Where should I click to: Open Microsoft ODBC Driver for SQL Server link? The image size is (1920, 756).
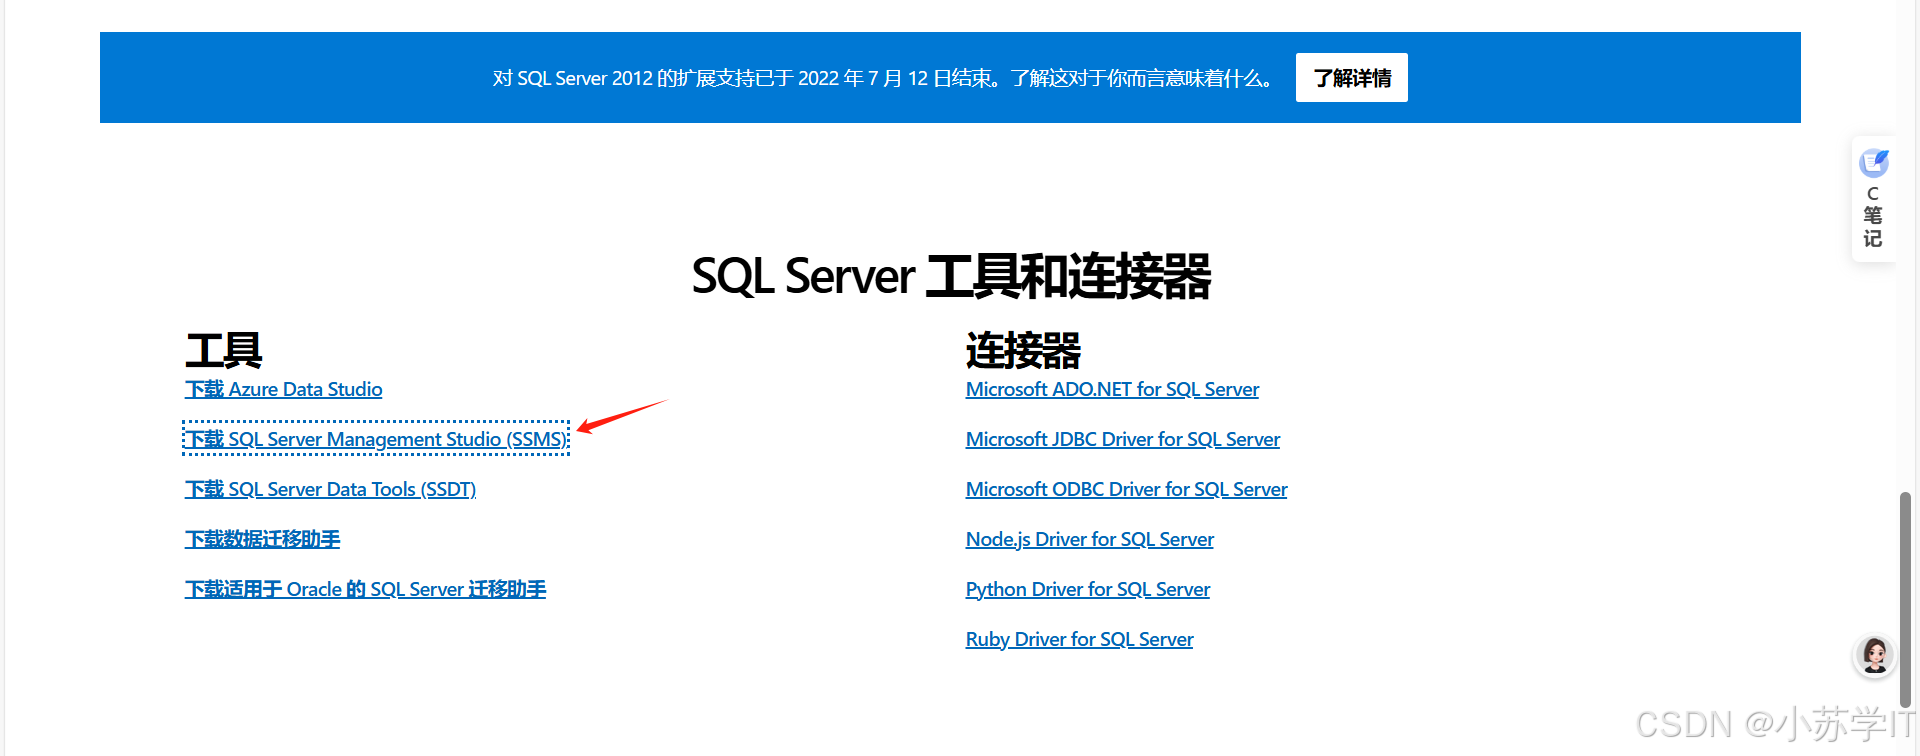coord(1126,490)
